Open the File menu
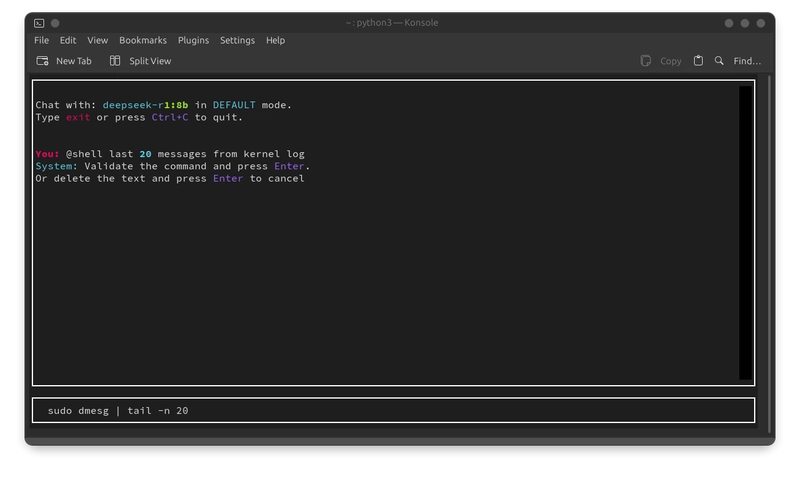The height and width of the screenshot is (486, 800). point(41,40)
